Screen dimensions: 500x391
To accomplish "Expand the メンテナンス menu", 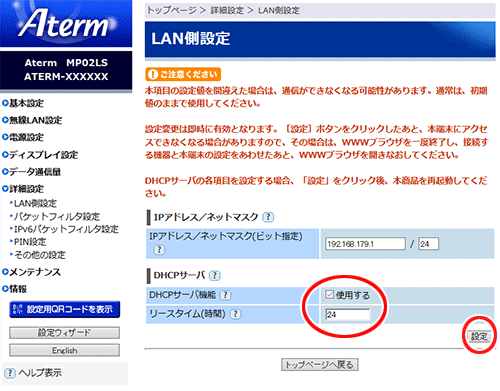I will (32, 272).
